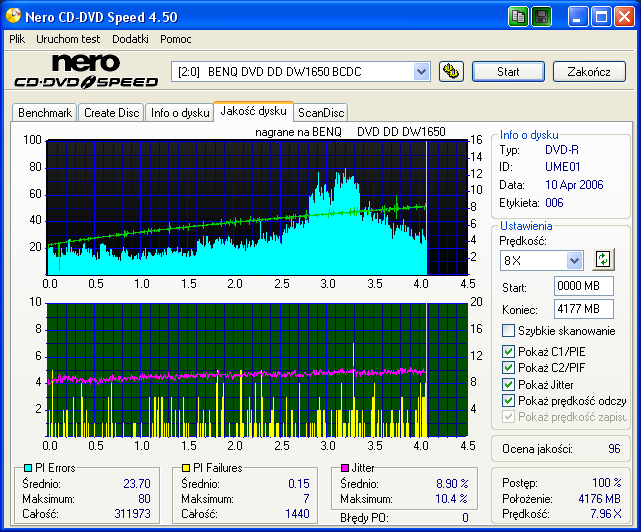This screenshot has height=532, width=641.
Task: Click the Etykieta value 006
Action: tap(554, 203)
